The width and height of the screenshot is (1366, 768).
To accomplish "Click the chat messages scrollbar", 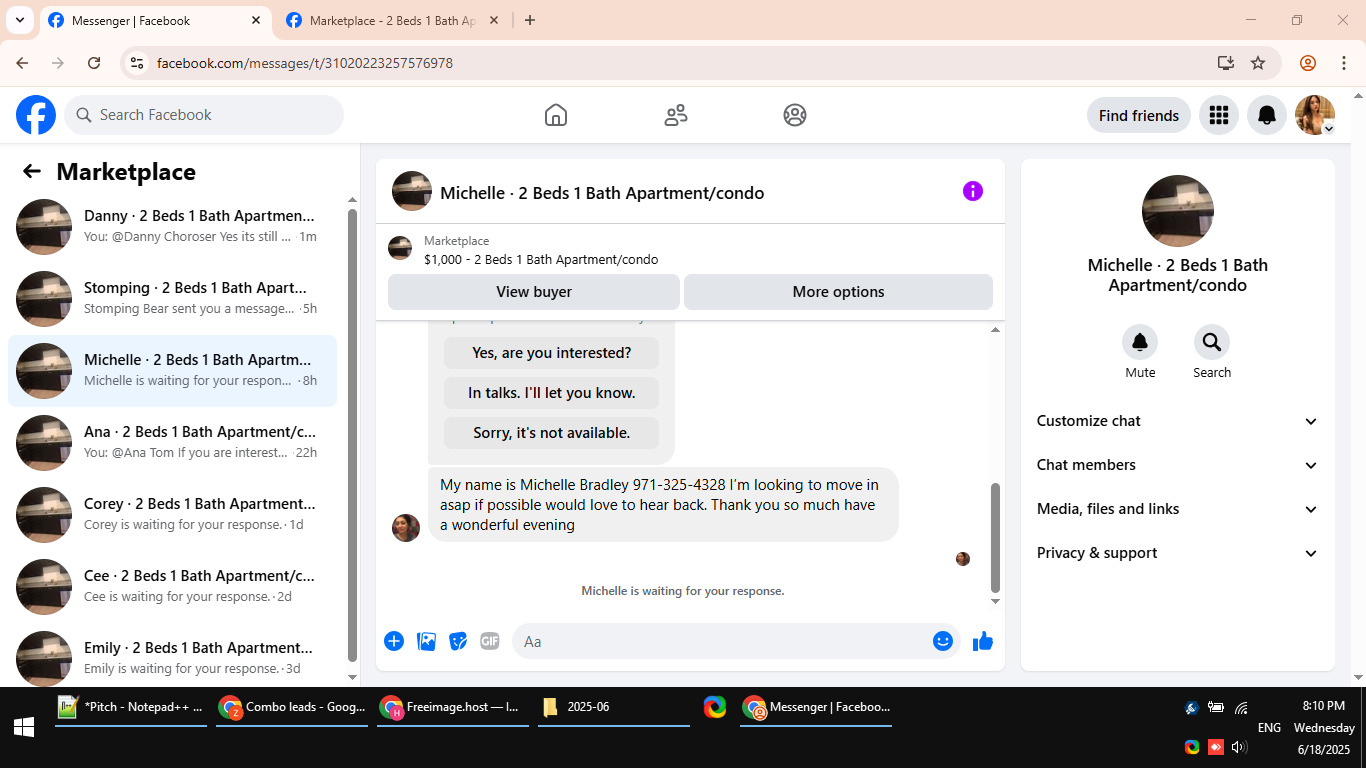I will [995, 538].
